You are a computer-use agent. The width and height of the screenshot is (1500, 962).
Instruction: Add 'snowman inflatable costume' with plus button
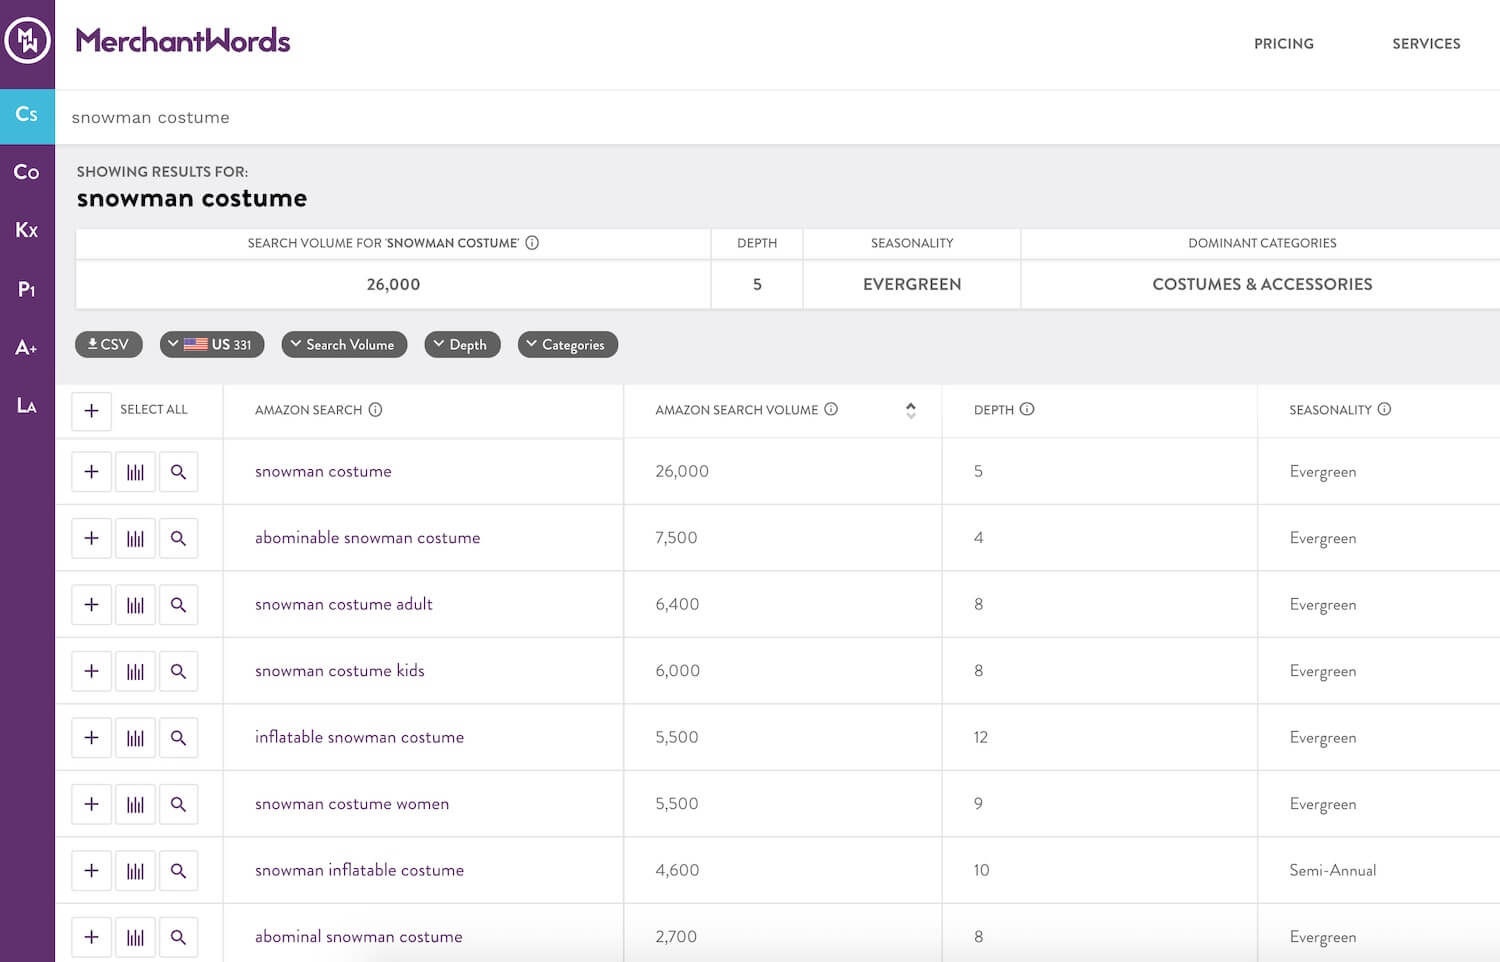pyautogui.click(x=91, y=871)
